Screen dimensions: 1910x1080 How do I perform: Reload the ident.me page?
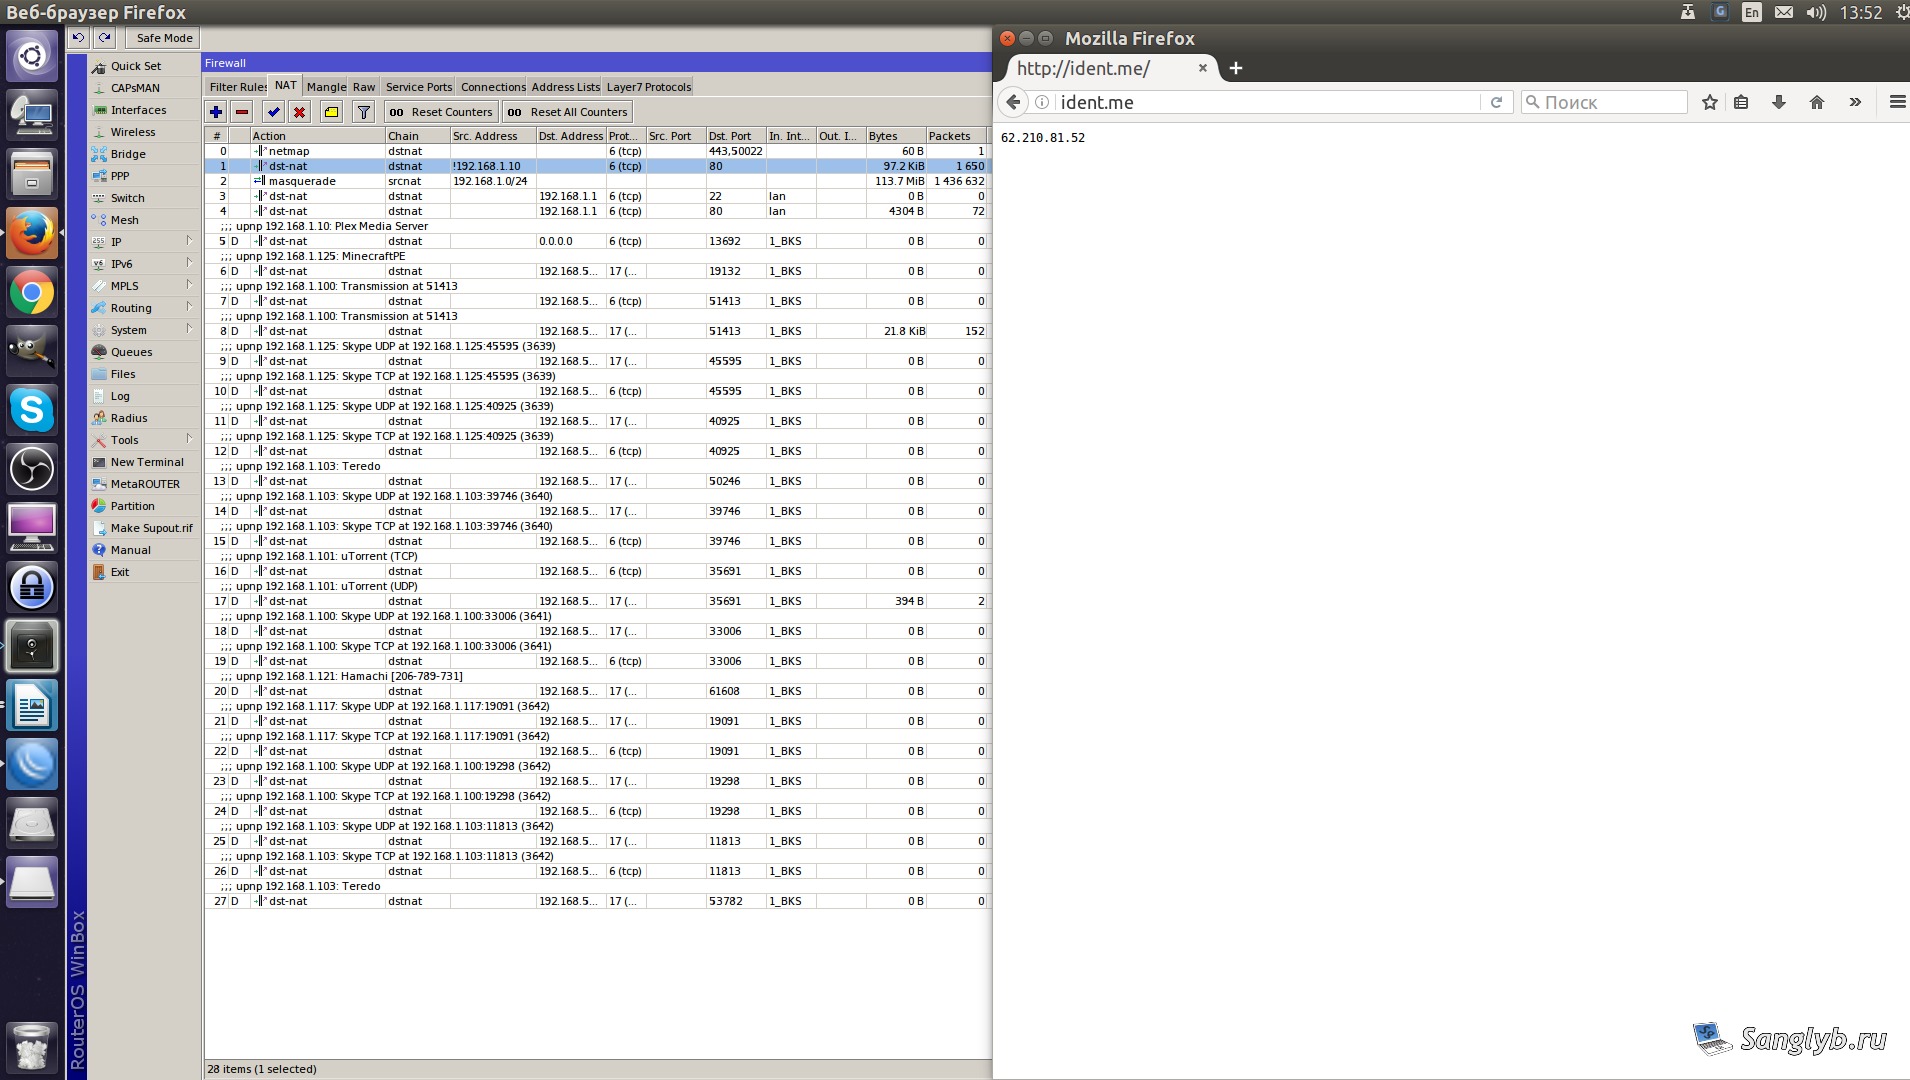click(x=1496, y=102)
